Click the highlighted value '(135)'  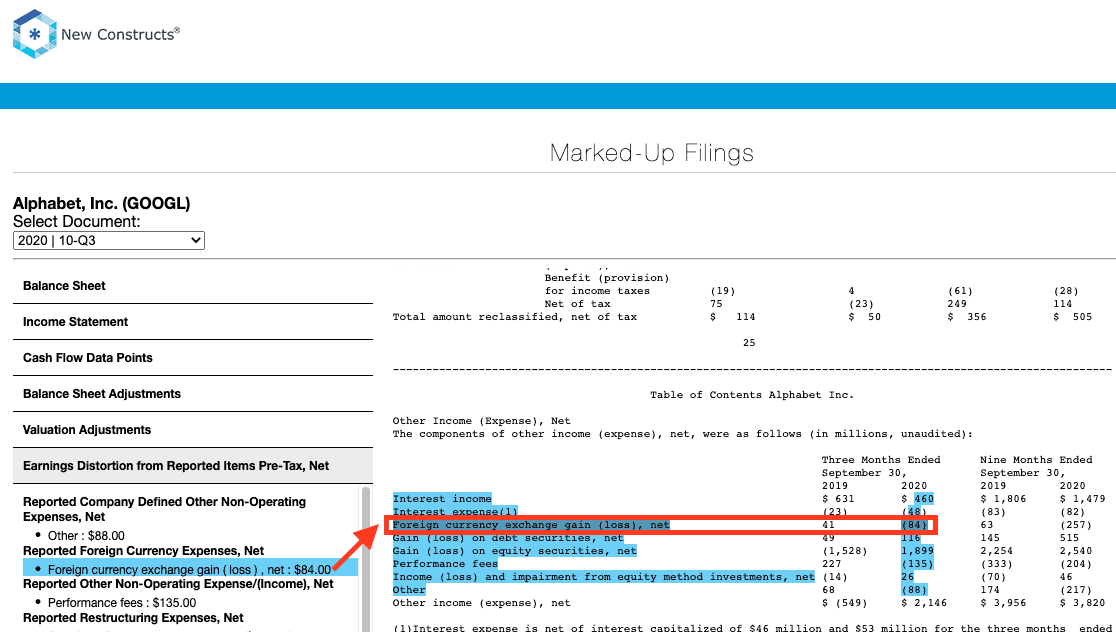[x=917, y=564]
